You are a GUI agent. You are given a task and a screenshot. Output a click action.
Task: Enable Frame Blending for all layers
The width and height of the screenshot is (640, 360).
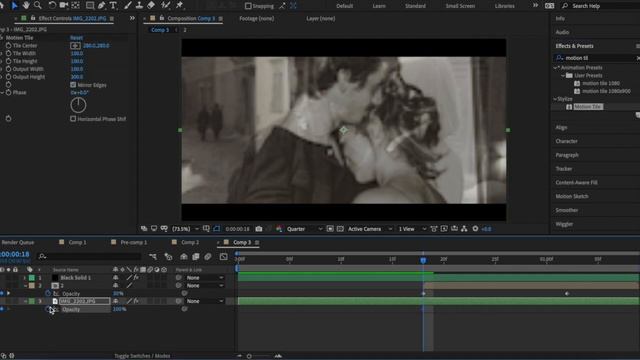pyautogui.click(x=196, y=257)
